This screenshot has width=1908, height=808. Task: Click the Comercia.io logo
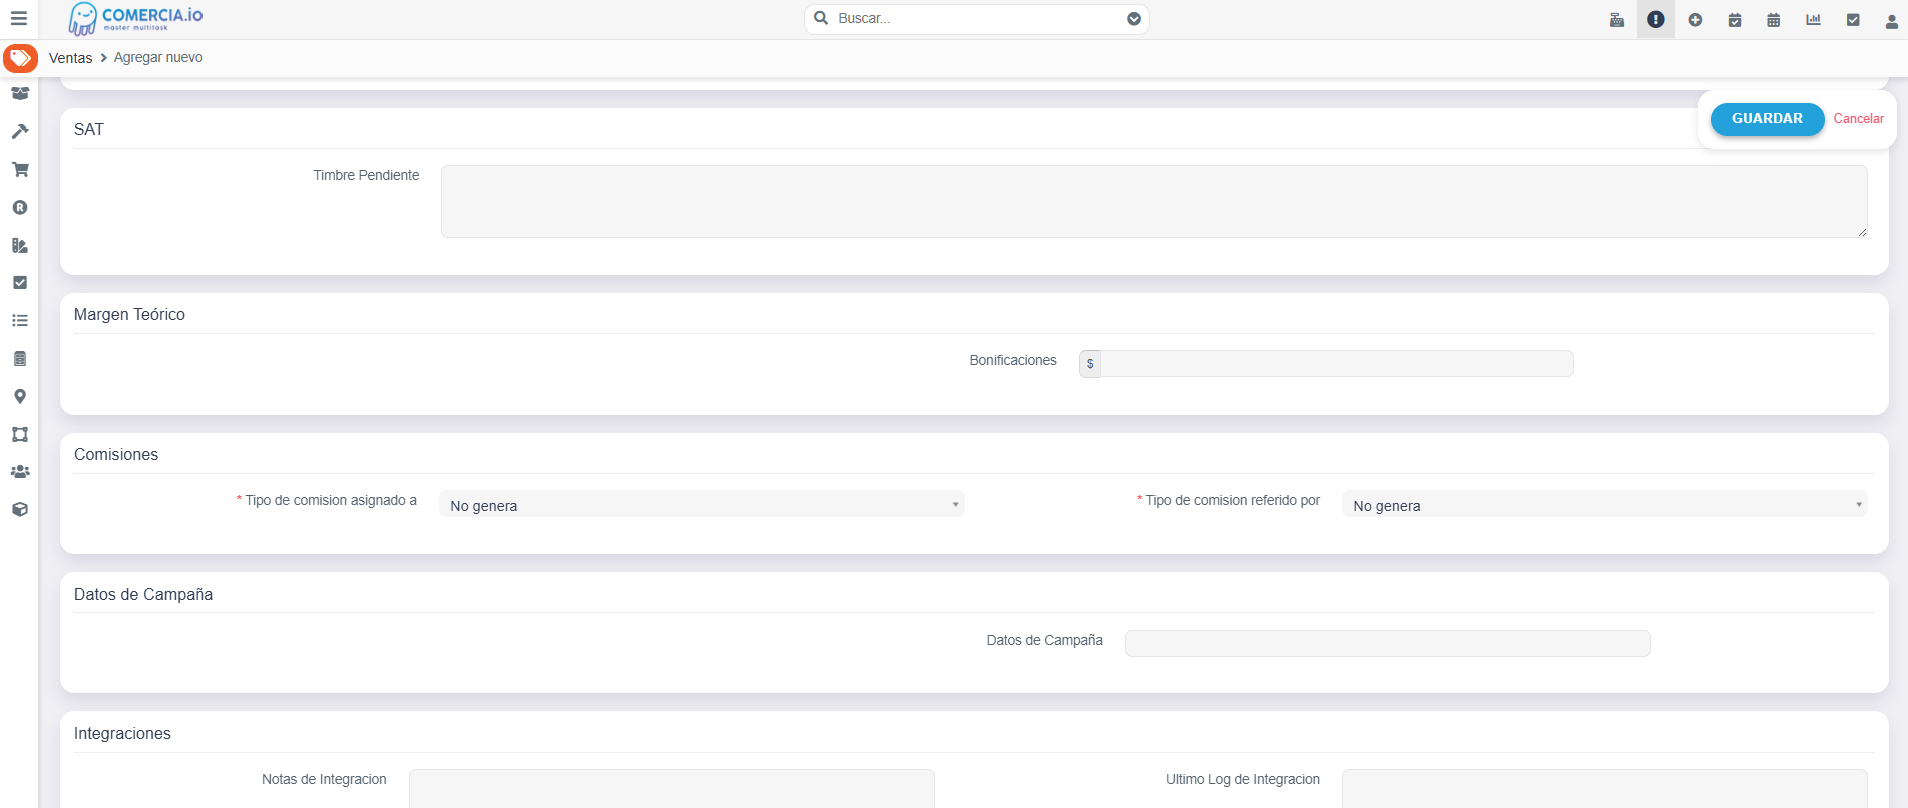point(135,18)
